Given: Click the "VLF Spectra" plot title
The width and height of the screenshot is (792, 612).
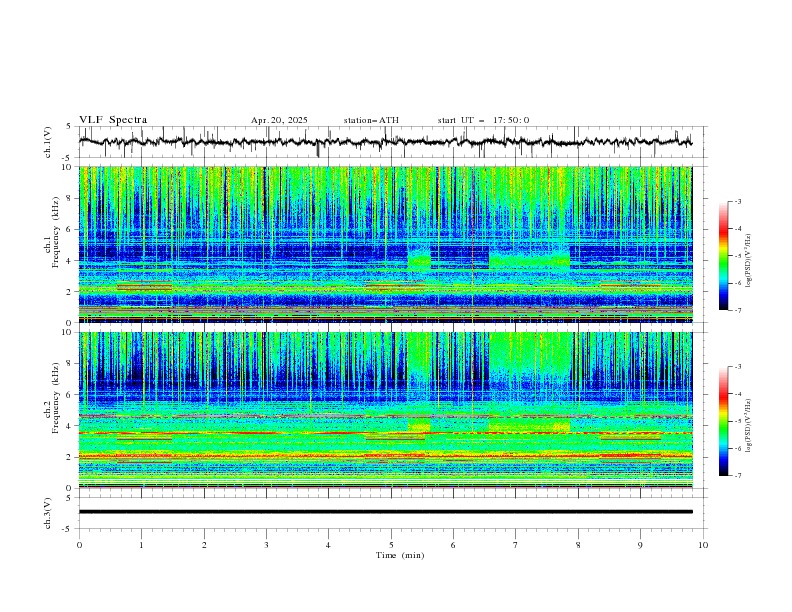Looking at the screenshot, I should point(113,120).
